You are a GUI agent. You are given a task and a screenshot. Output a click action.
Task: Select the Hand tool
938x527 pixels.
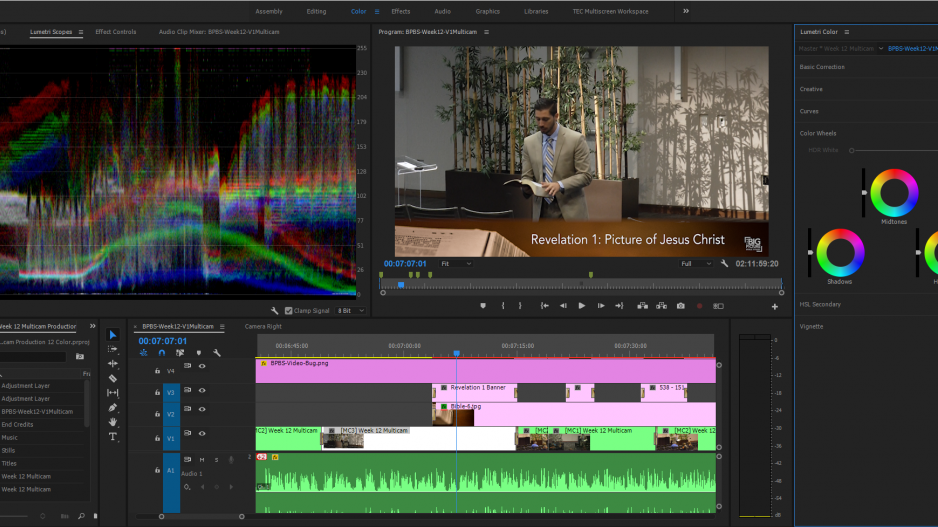[x=112, y=422]
